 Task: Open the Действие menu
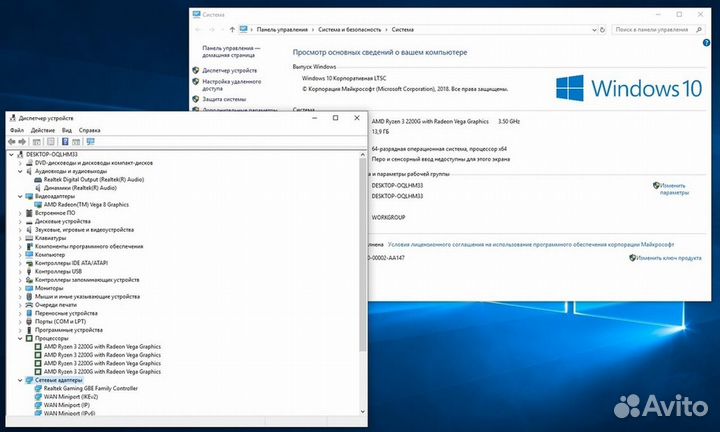click(x=43, y=130)
